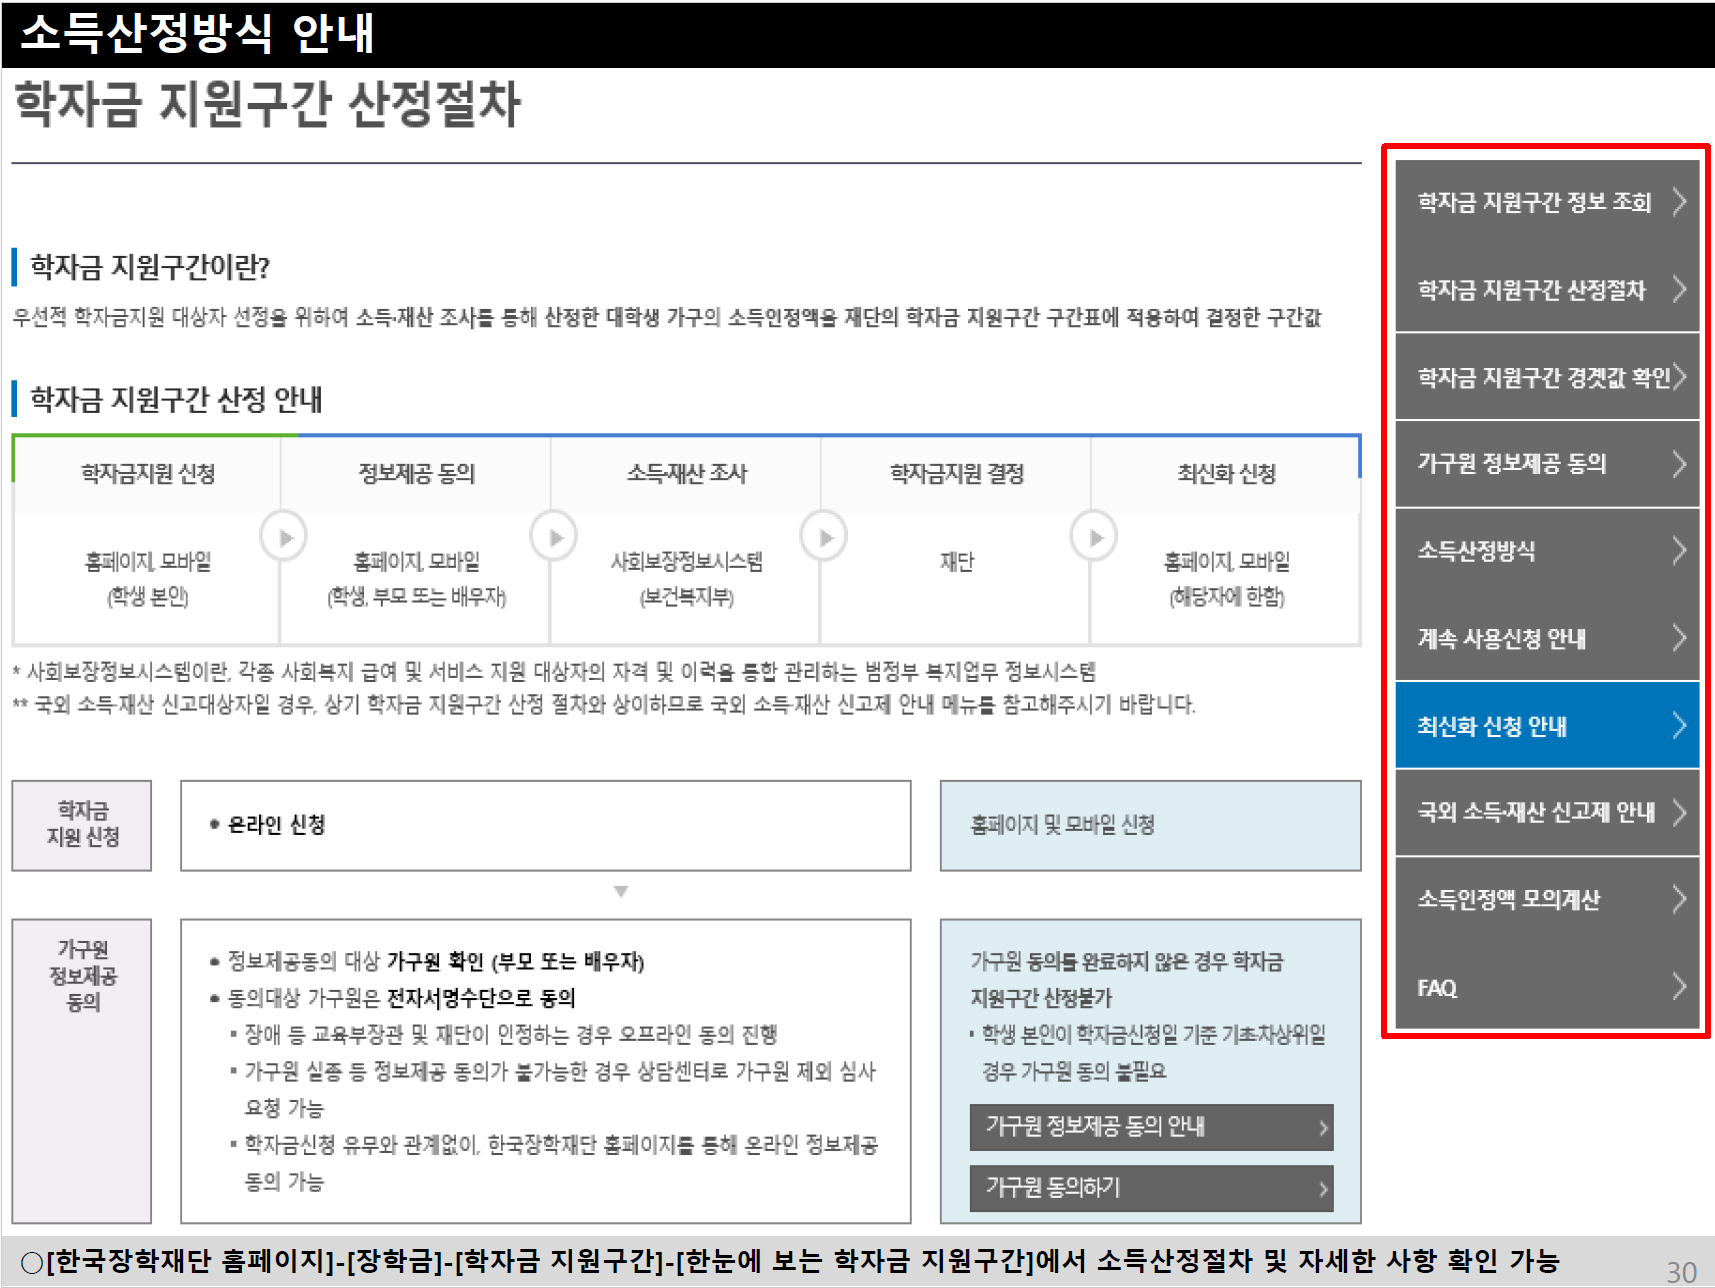Screen dimensions: 1715x1288
Task: Click 가구원 정보제공 동의 안내 button
Action: click(x=1152, y=1127)
